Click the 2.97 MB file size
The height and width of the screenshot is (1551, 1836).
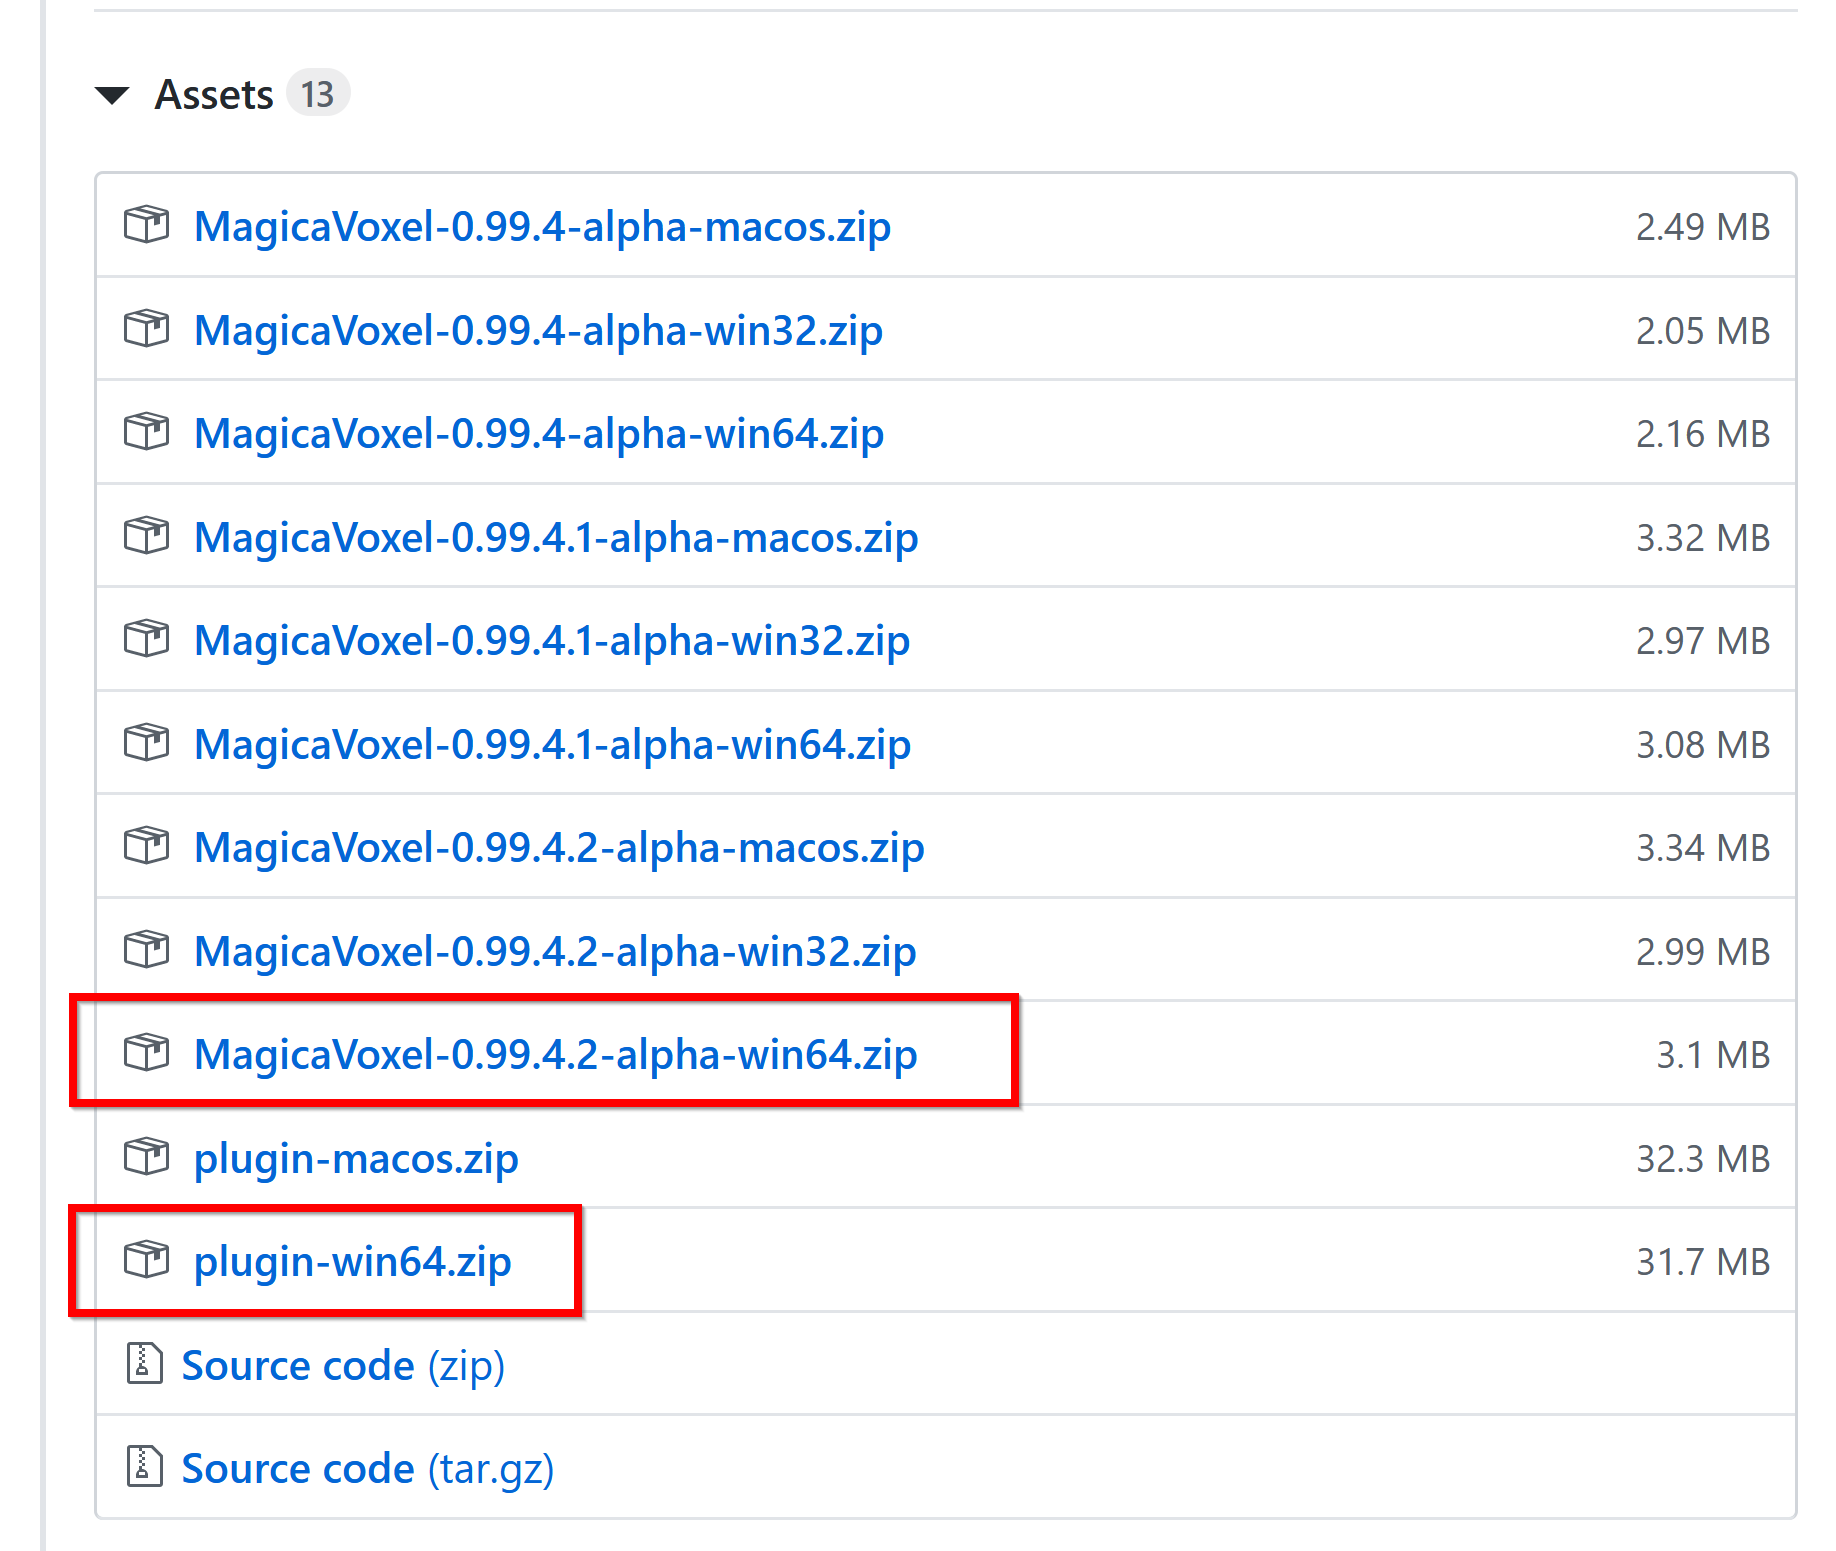coord(1703,641)
